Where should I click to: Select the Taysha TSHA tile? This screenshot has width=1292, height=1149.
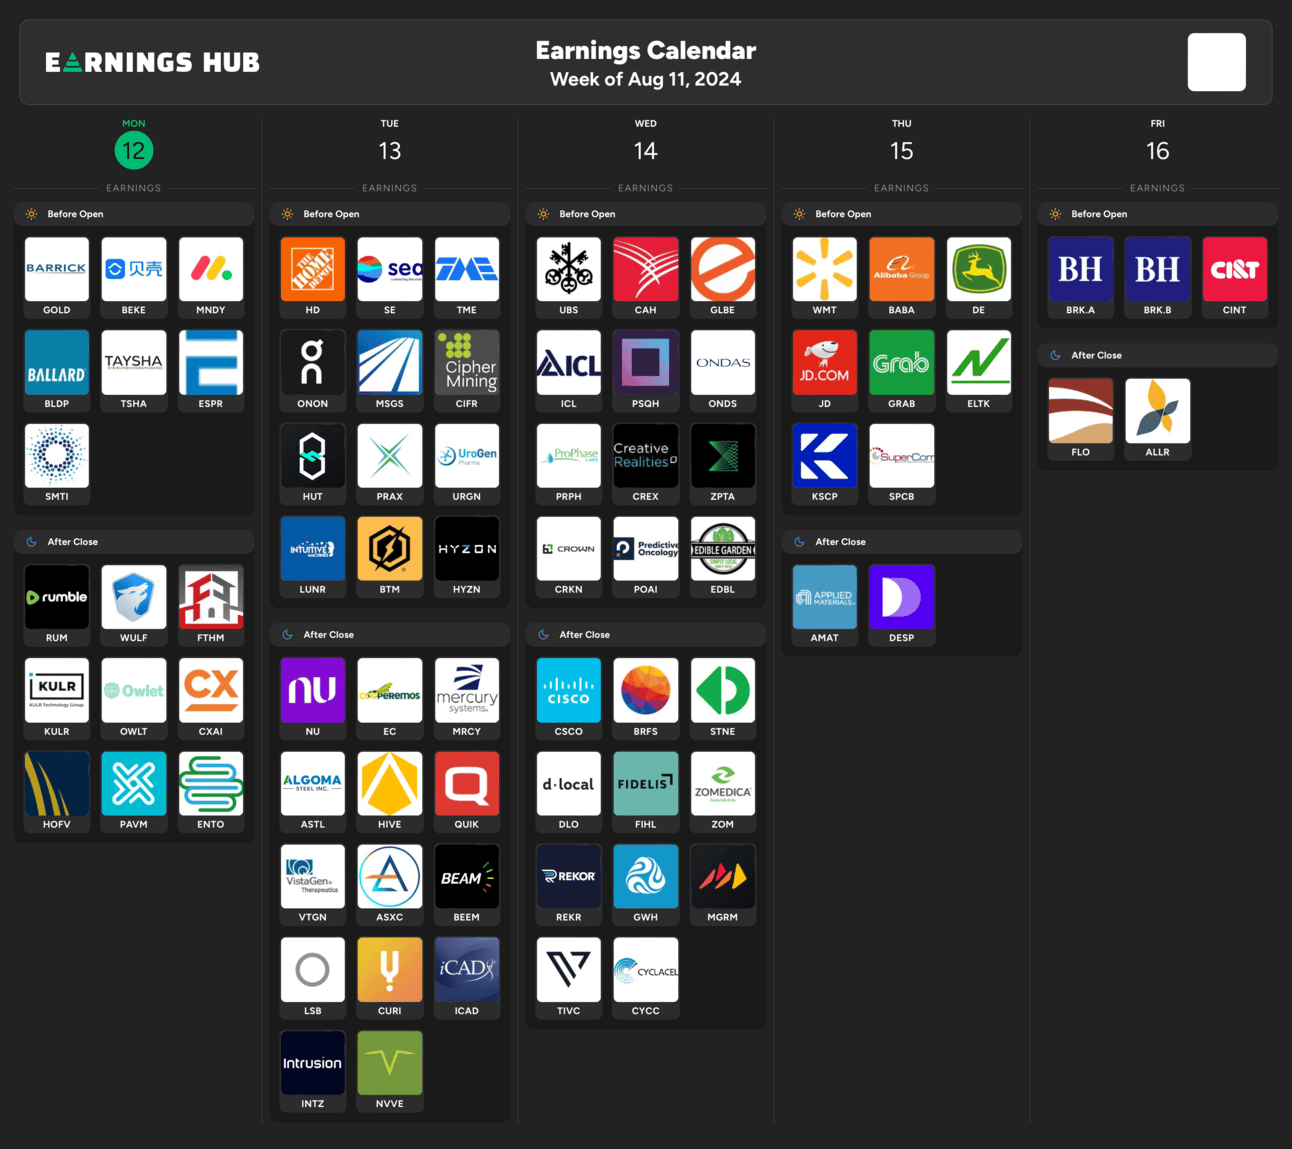click(134, 370)
